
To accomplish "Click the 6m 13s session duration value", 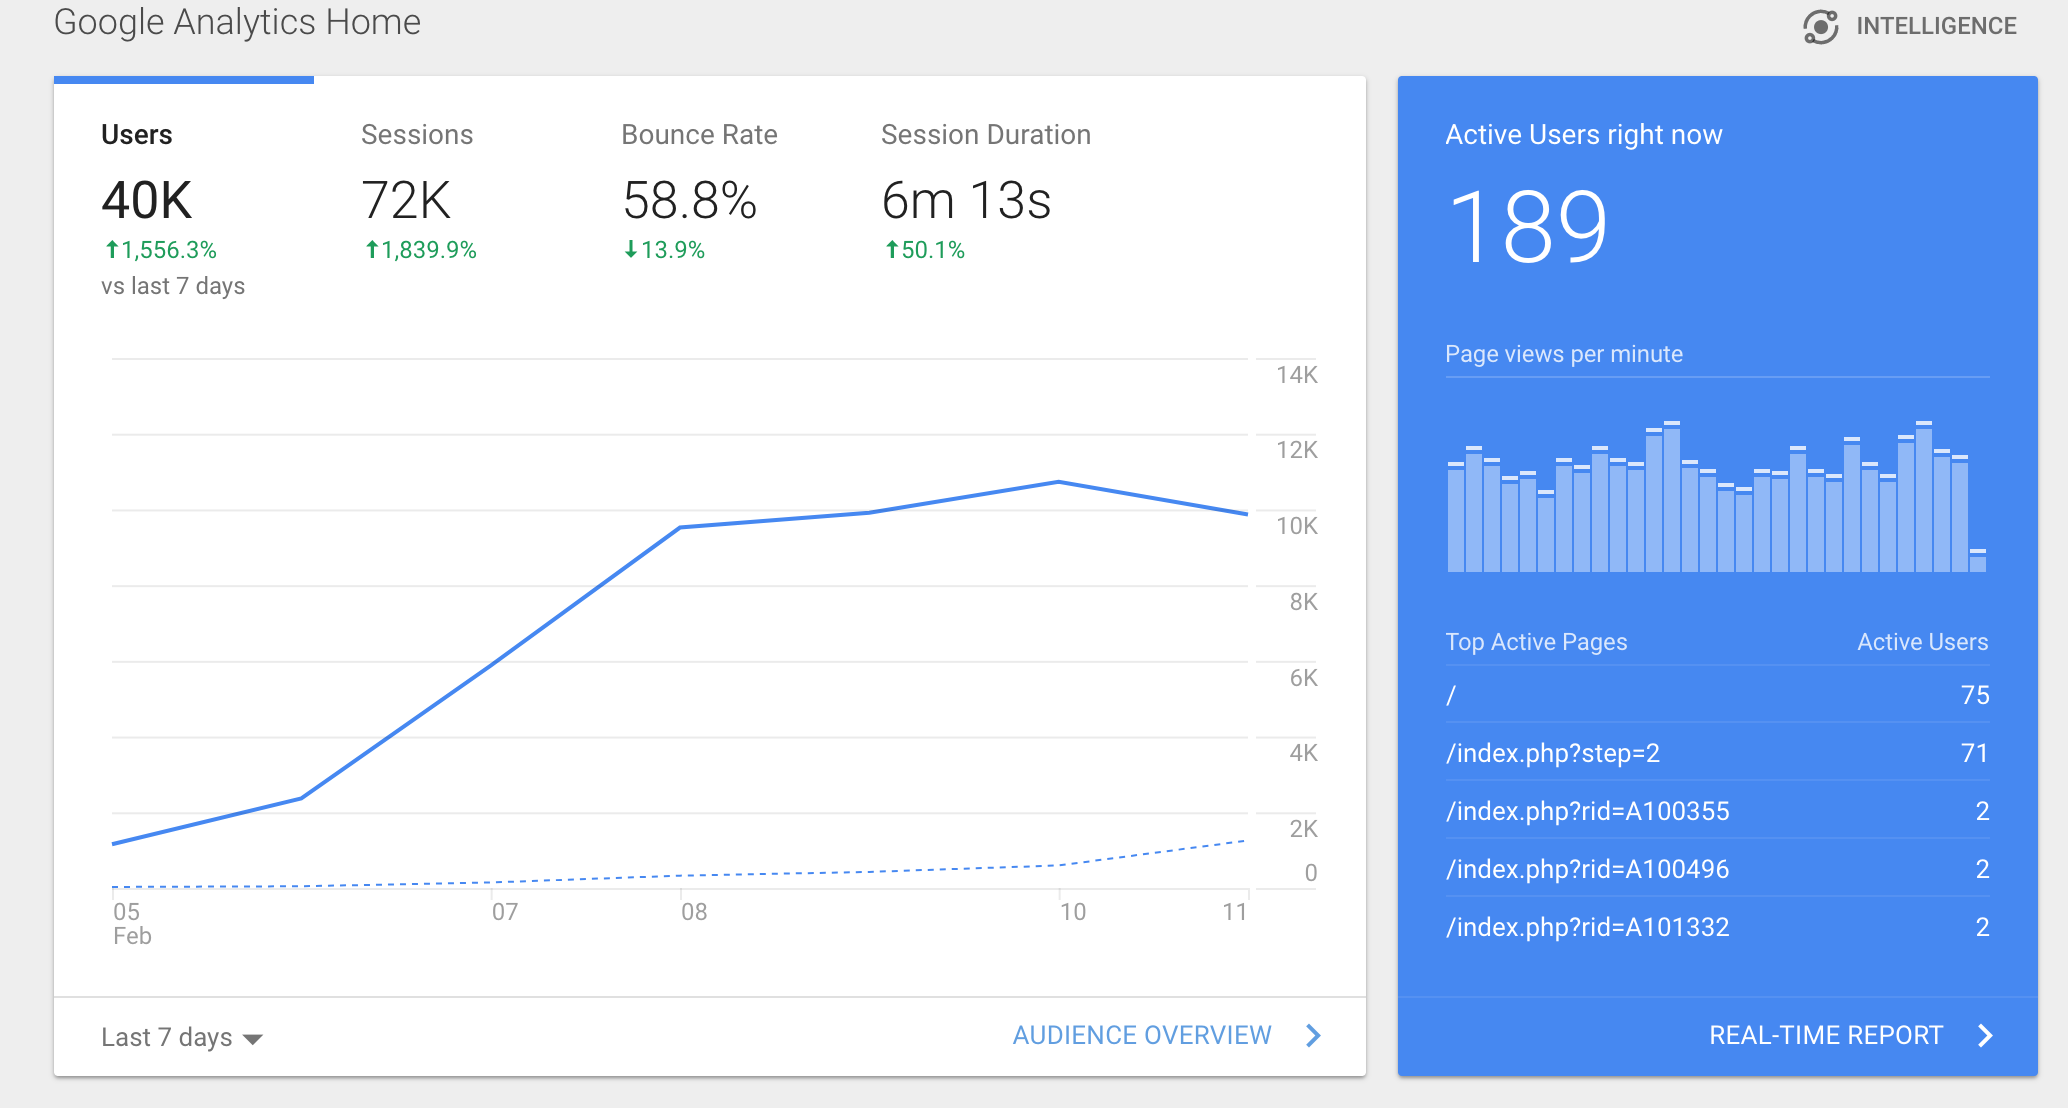I will coord(966,200).
